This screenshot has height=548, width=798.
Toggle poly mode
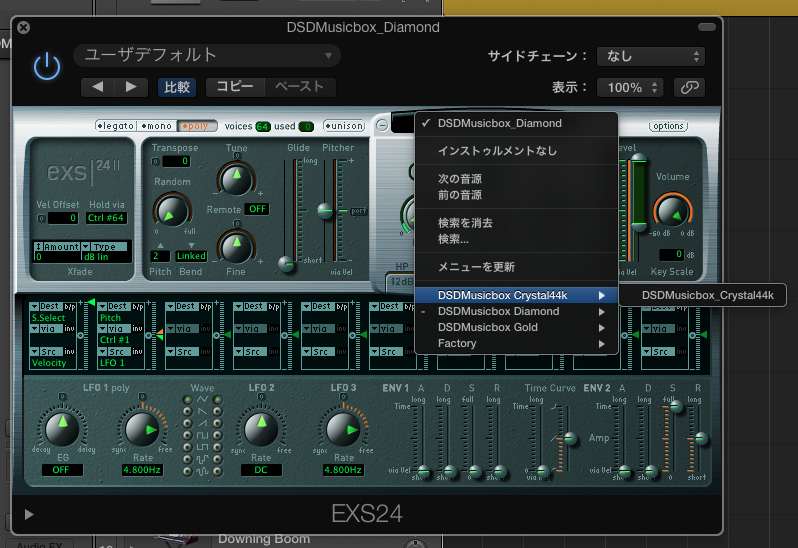(x=197, y=126)
